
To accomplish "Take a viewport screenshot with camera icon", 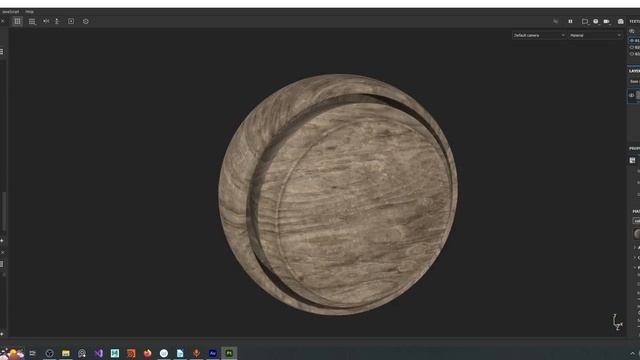I will 620,21.
